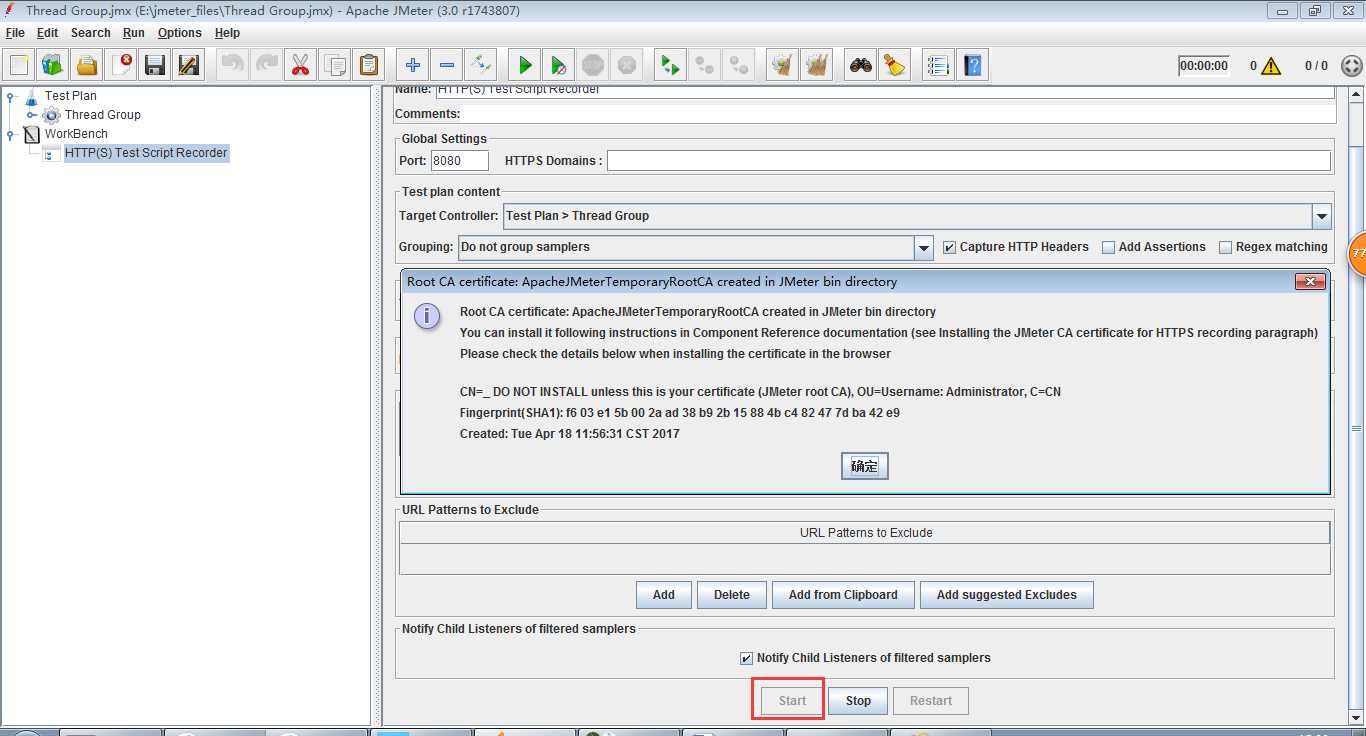Start the test with green play icon
This screenshot has height=736, width=1366.
(524, 65)
